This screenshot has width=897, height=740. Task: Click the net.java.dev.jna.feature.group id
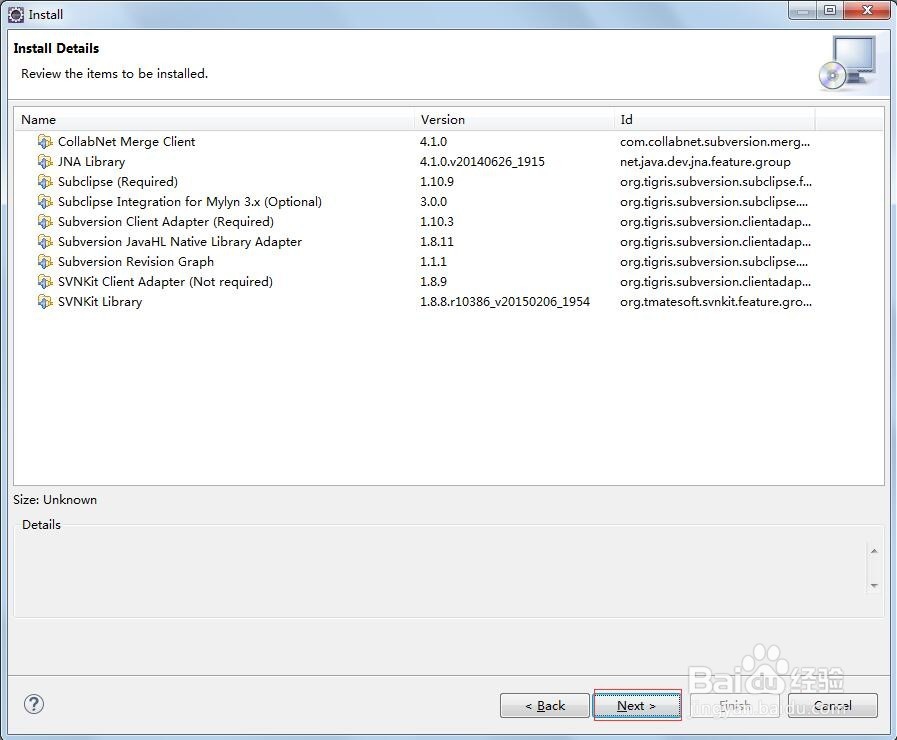tap(705, 161)
